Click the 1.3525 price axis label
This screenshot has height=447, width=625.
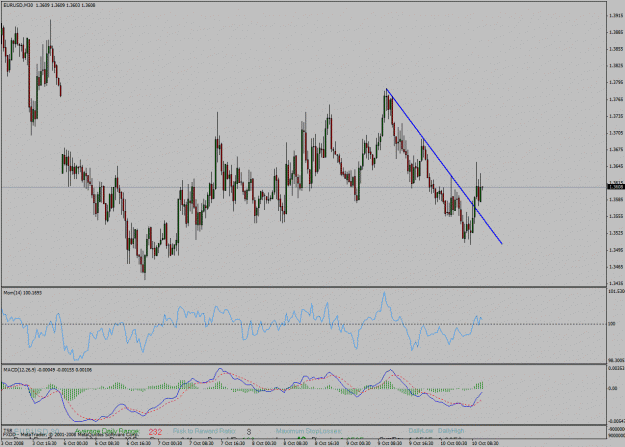tap(616, 233)
